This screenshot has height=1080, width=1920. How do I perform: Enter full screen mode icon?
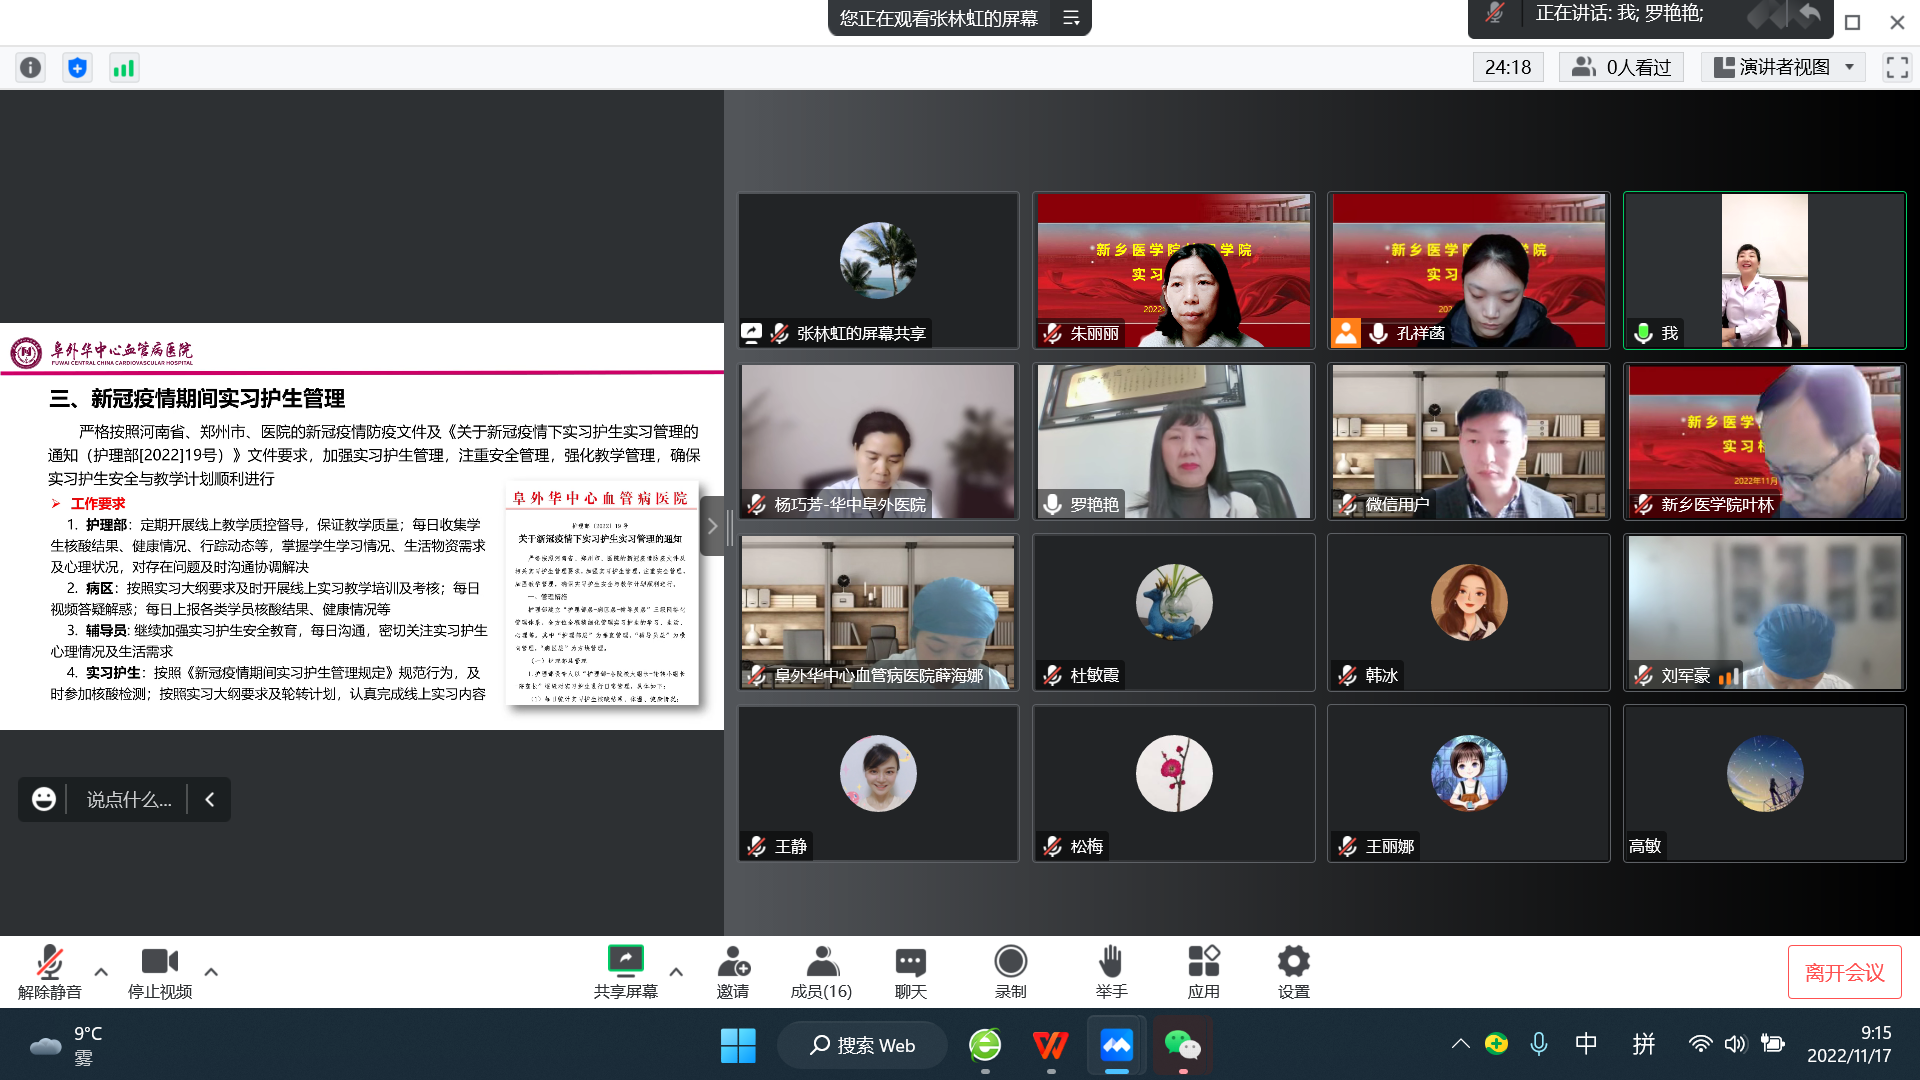[1897, 67]
